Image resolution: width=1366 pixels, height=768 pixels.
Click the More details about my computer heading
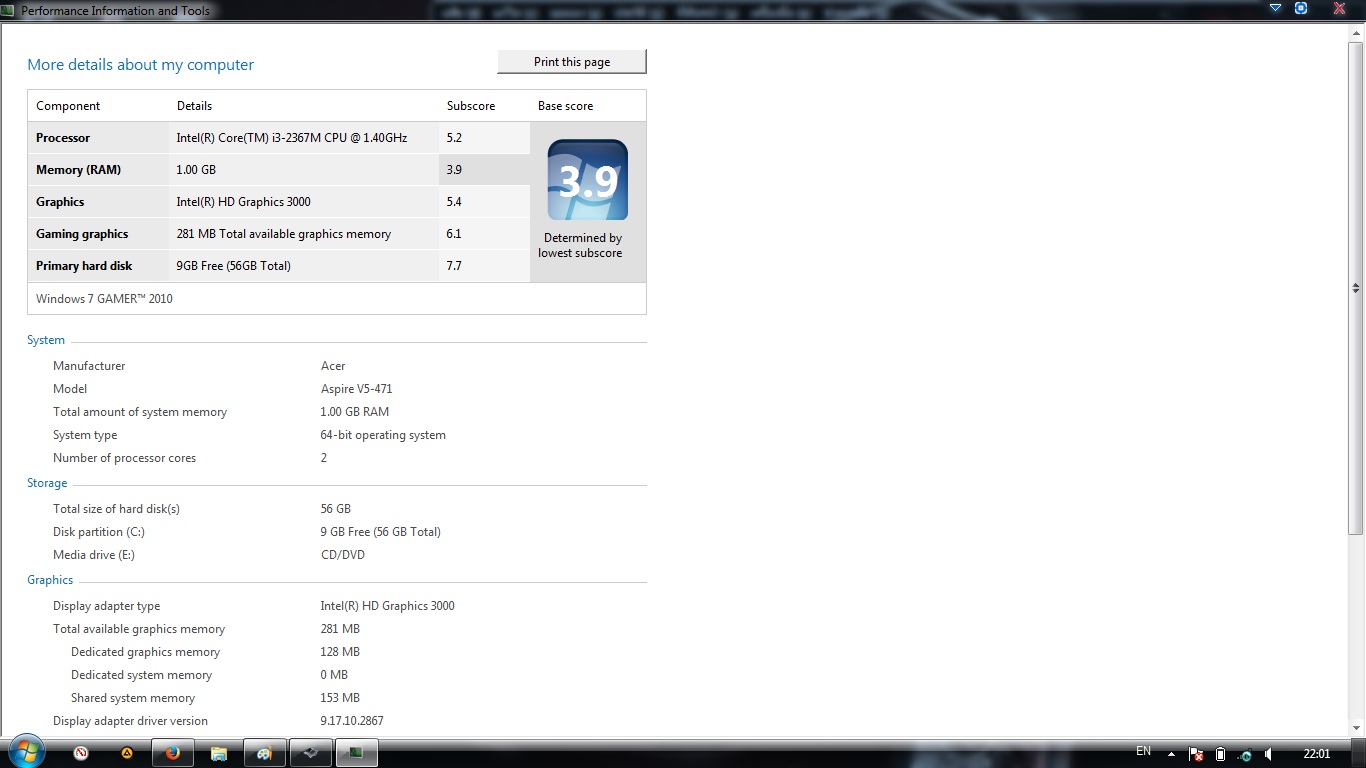pyautogui.click(x=141, y=65)
